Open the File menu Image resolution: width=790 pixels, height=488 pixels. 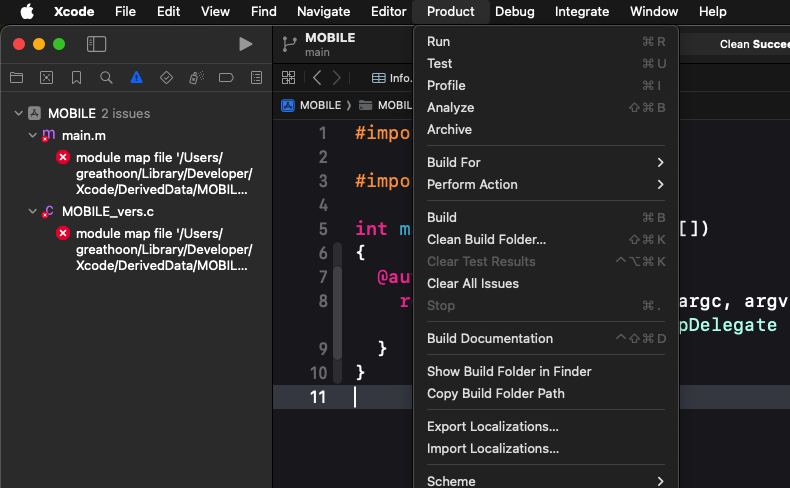[125, 11]
